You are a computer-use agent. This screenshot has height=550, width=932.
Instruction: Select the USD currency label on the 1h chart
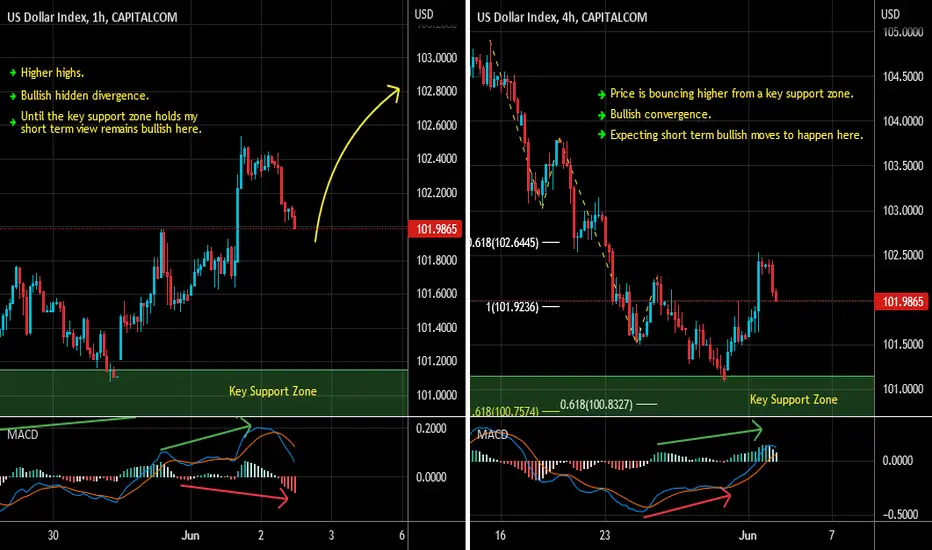coord(424,14)
